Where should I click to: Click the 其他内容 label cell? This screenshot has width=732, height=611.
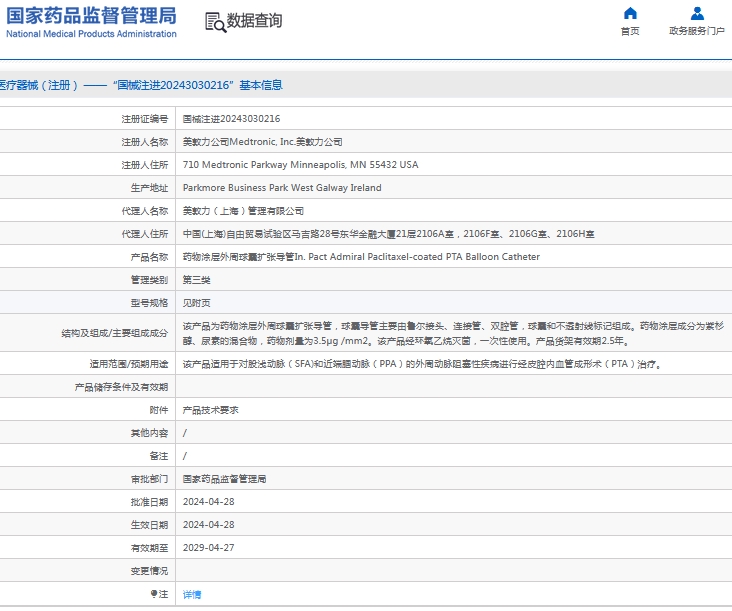pos(88,433)
